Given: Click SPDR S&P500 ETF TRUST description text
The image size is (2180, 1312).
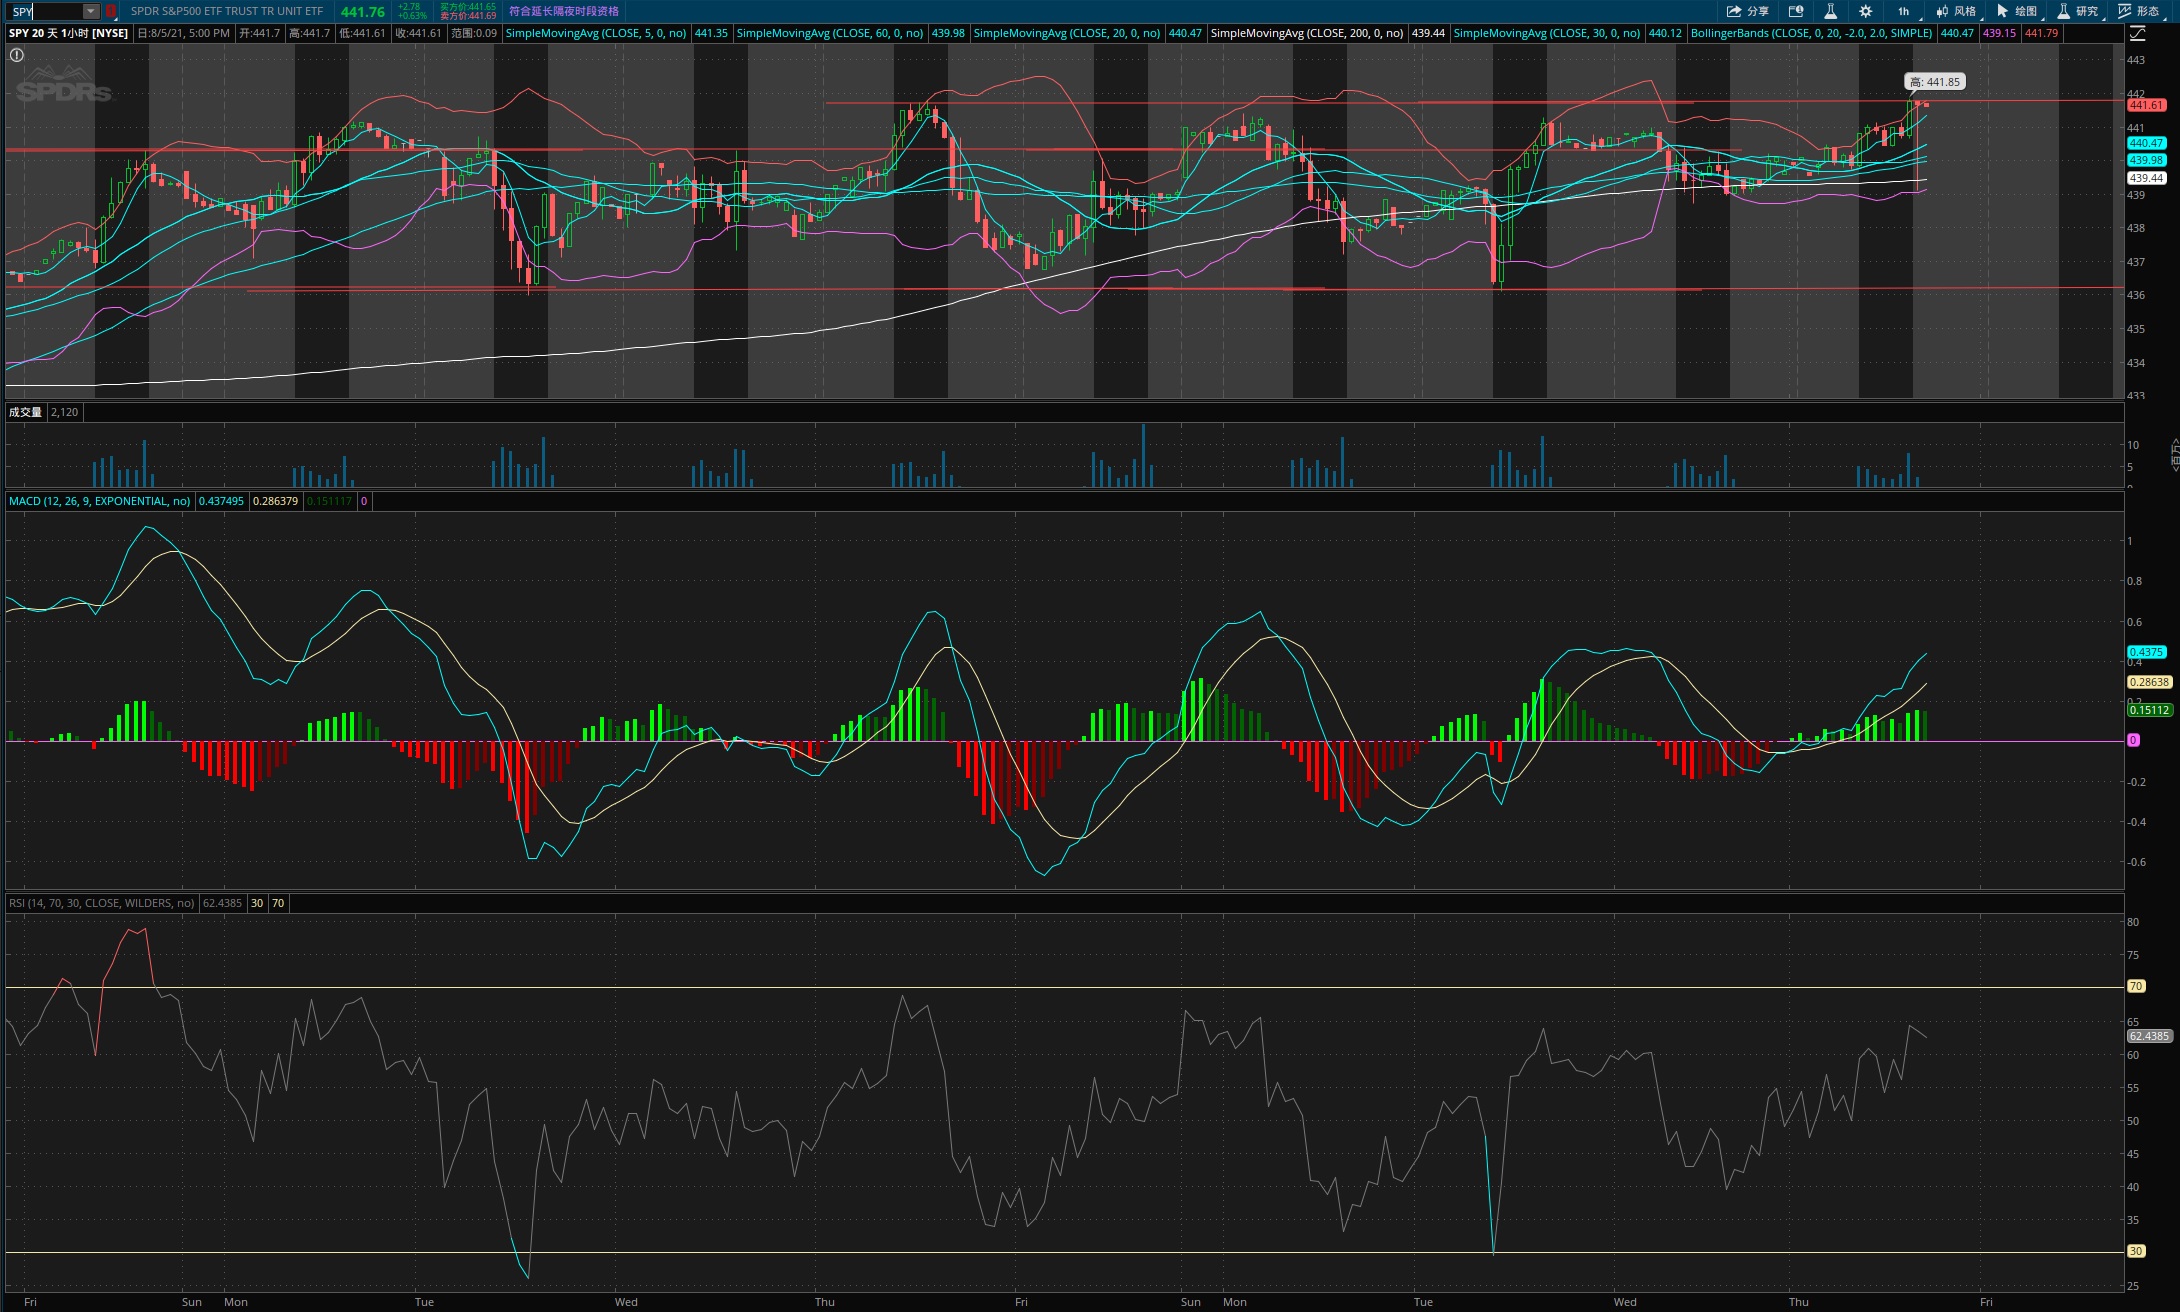Looking at the screenshot, I should click(227, 11).
